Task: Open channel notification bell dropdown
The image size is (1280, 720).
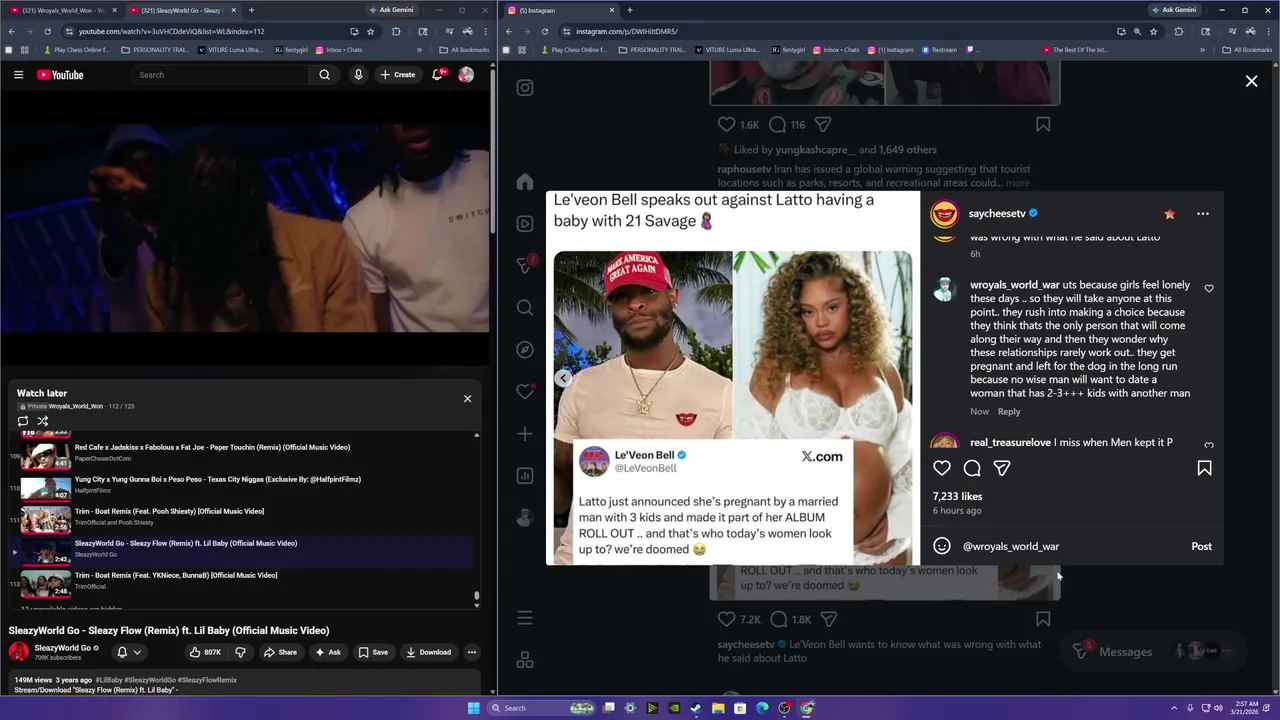Action: 128,652
